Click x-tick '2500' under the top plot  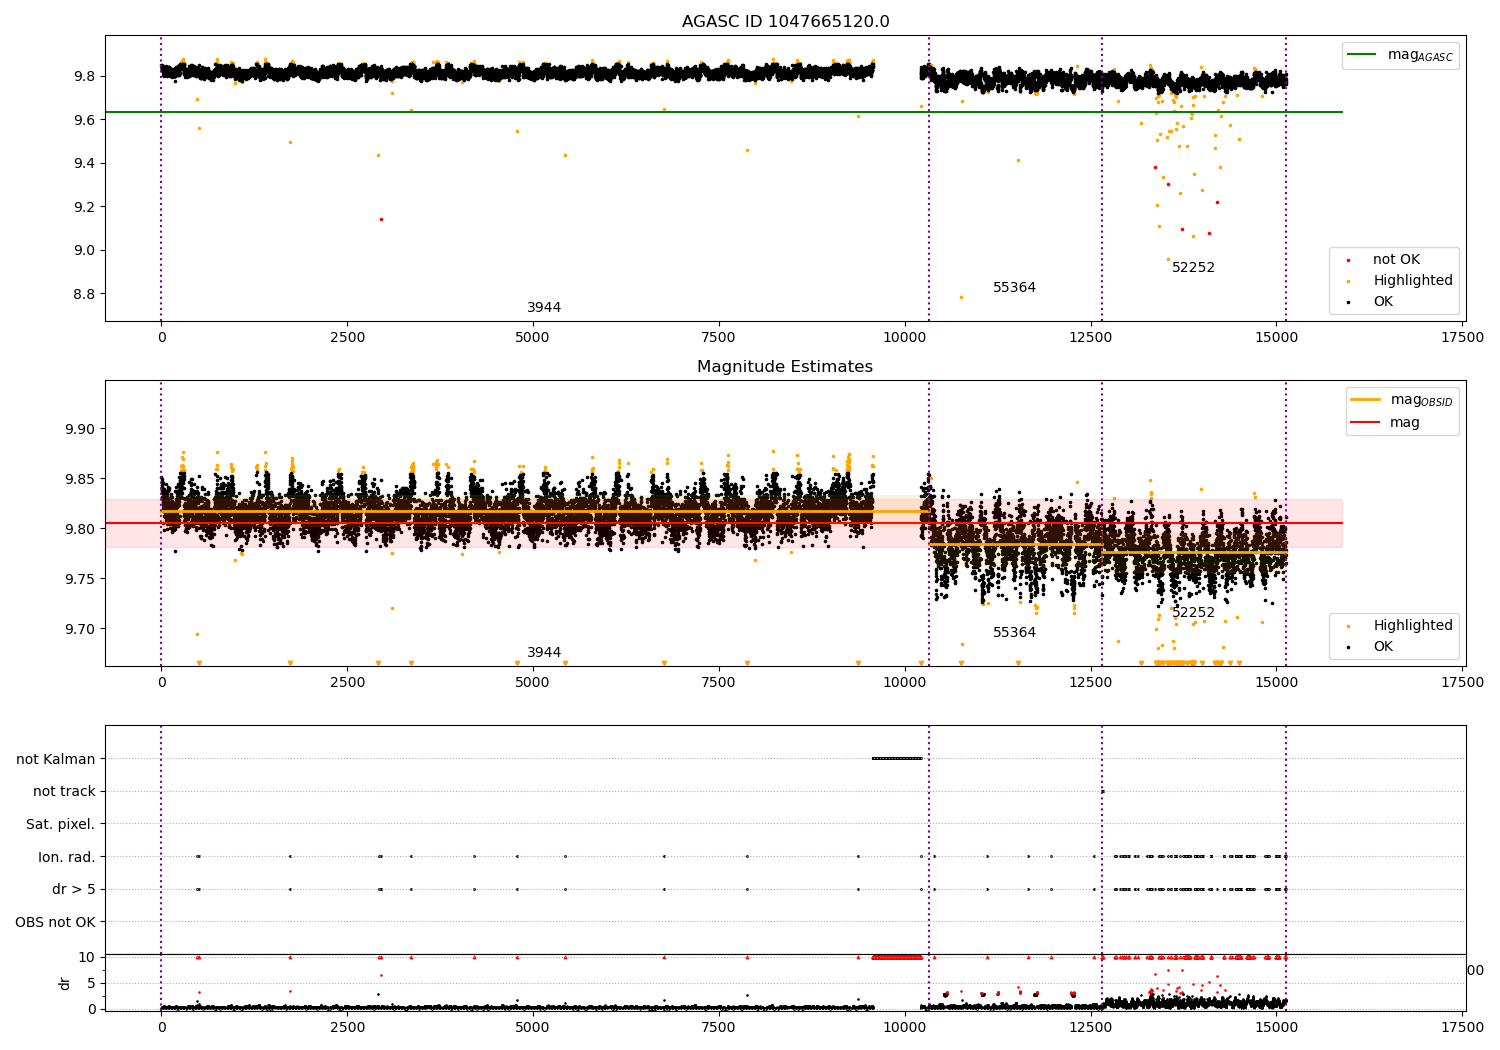[x=347, y=338]
